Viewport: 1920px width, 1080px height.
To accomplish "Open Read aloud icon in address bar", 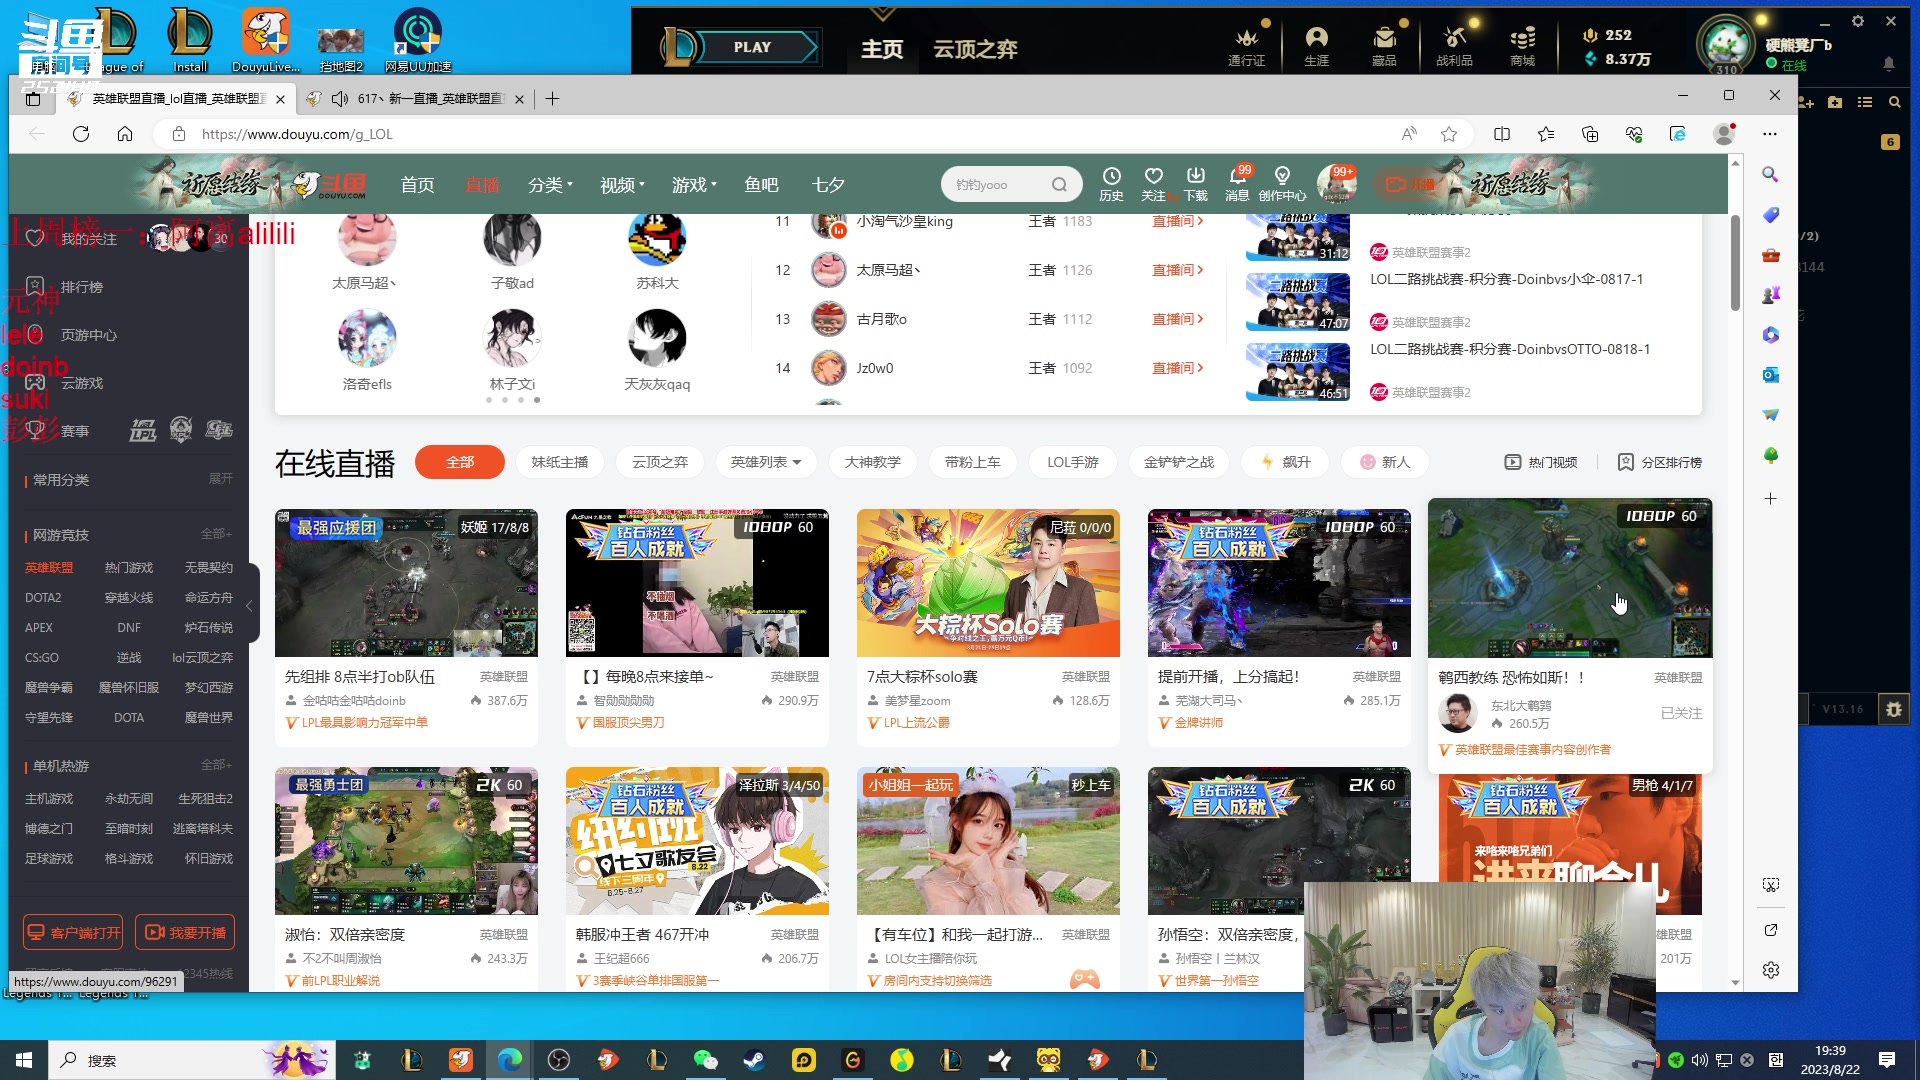I will tap(1409, 134).
